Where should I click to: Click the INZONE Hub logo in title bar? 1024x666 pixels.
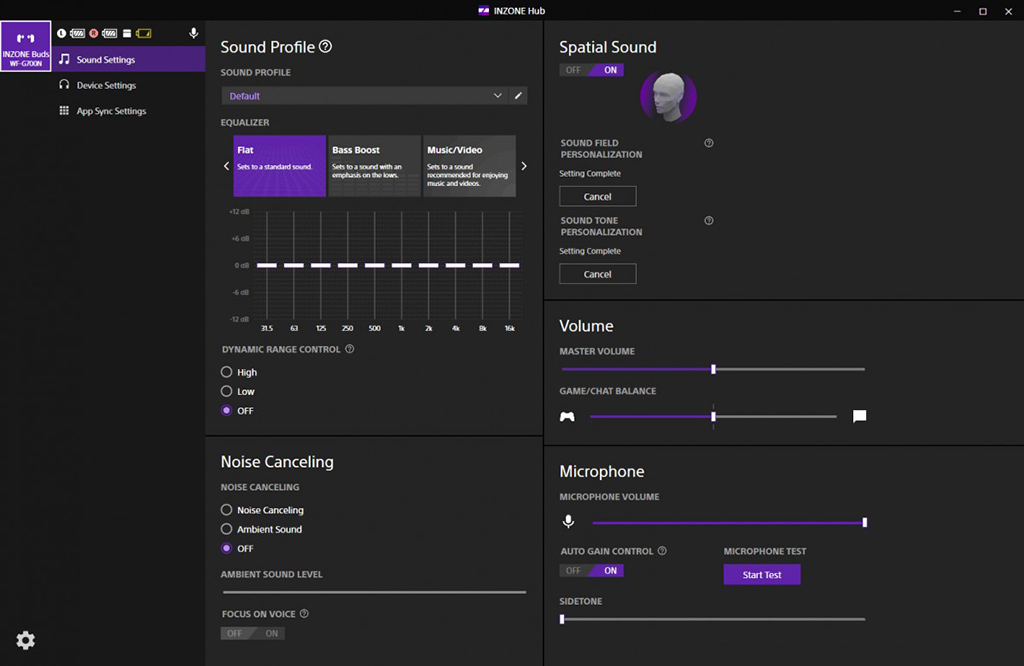click(484, 10)
